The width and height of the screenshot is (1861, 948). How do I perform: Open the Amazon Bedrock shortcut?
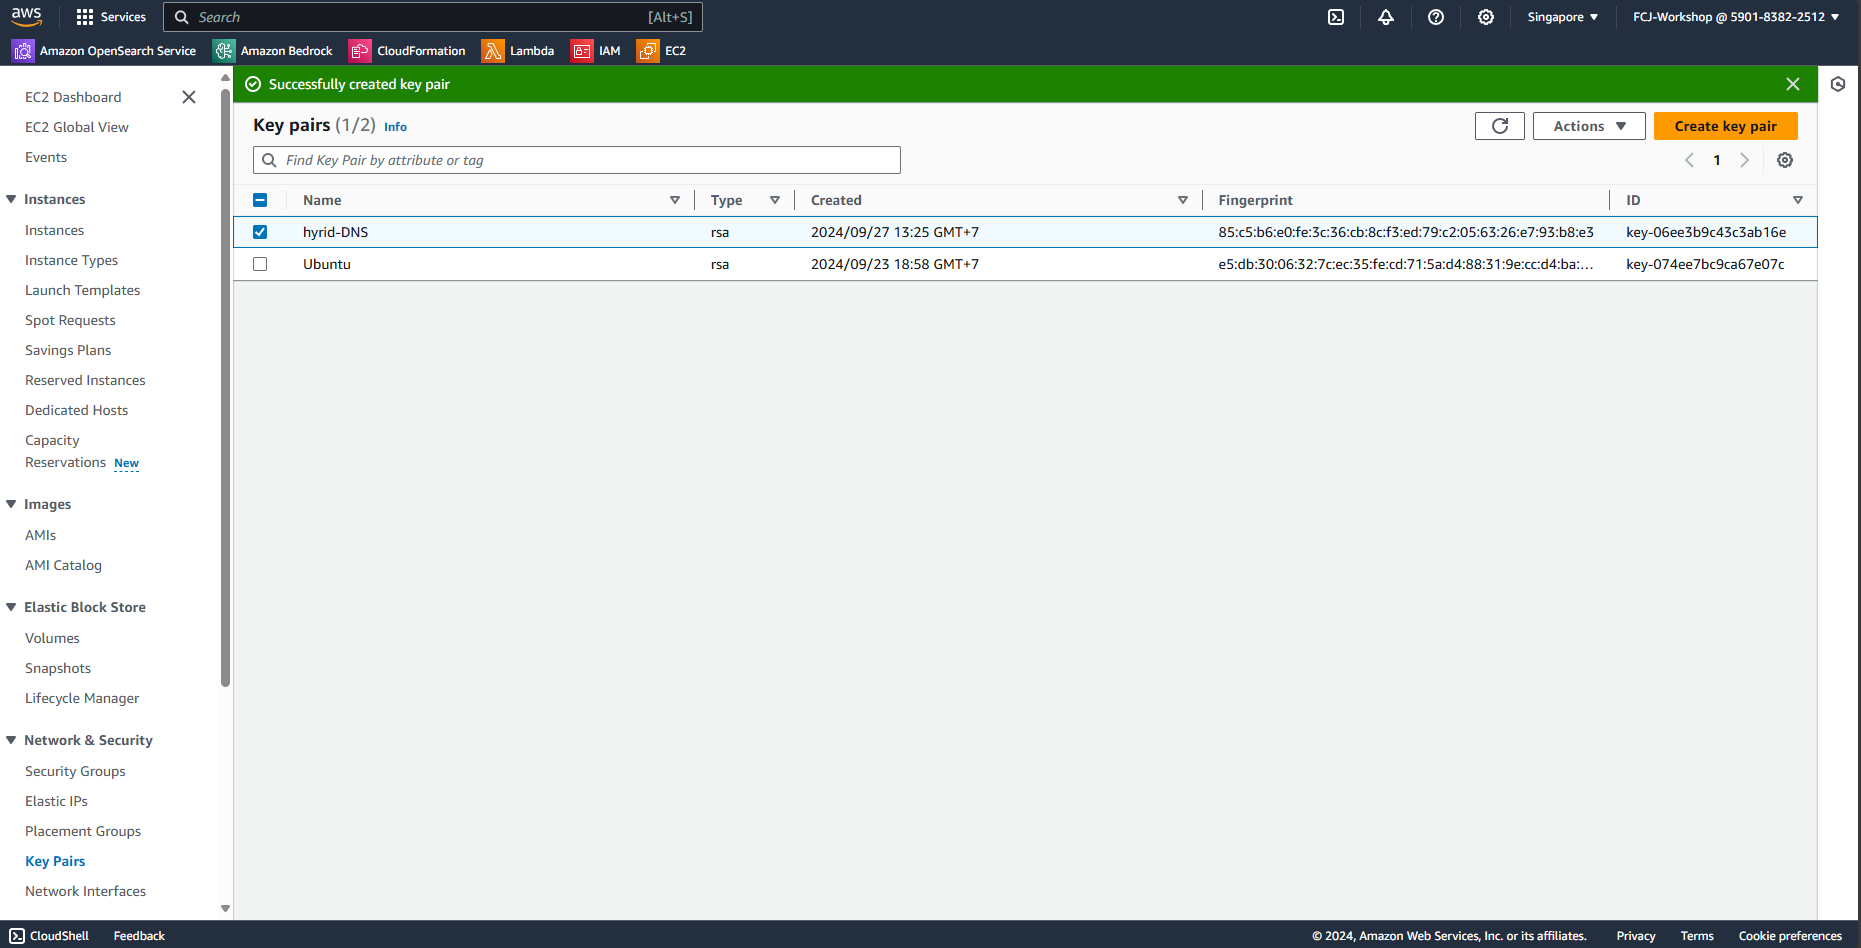tap(273, 51)
